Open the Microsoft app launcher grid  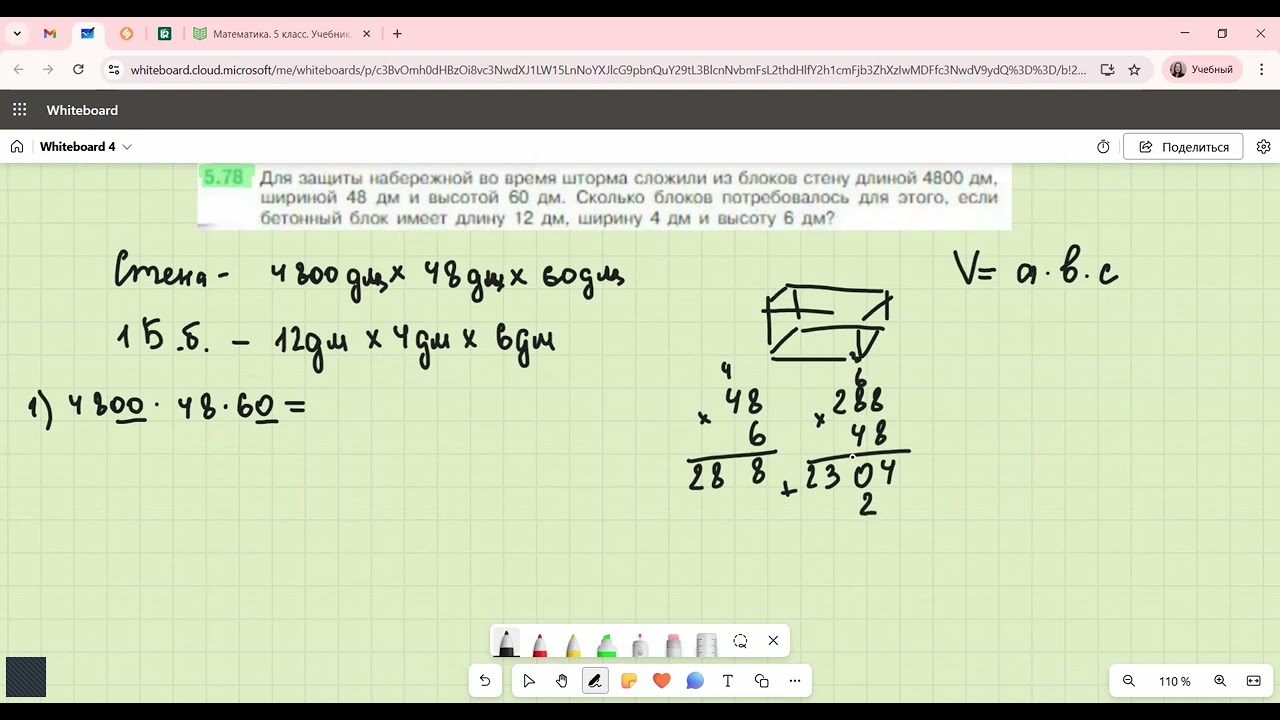[20, 110]
